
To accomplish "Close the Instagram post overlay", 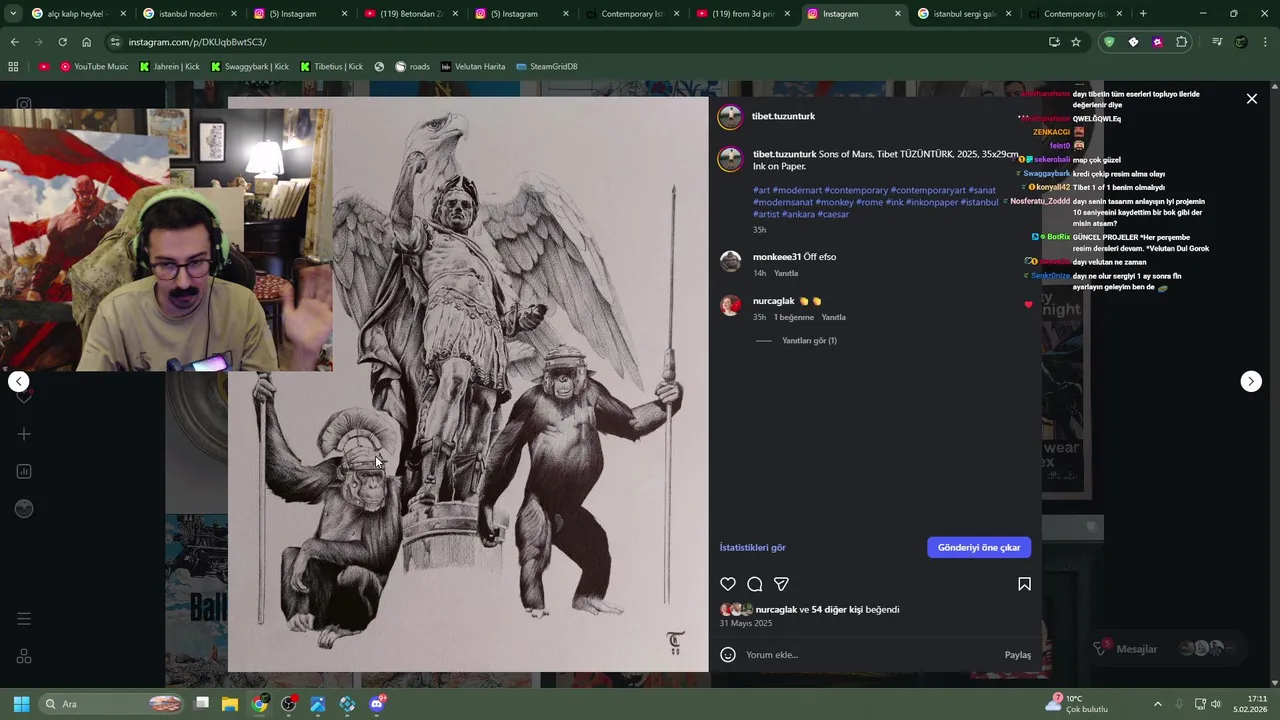I will tap(1251, 99).
